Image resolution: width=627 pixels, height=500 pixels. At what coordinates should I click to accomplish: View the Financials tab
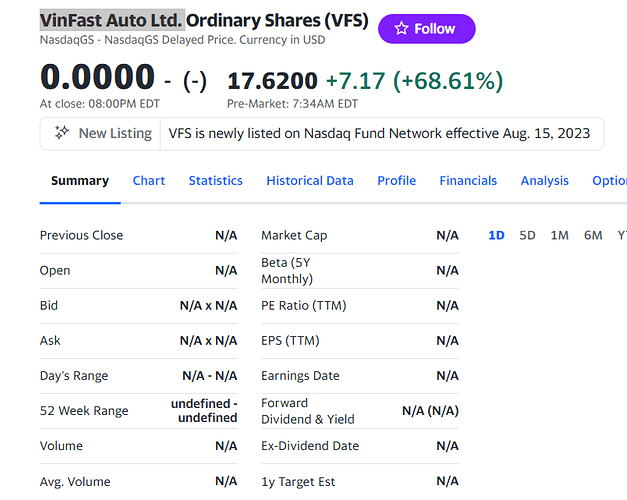(468, 181)
